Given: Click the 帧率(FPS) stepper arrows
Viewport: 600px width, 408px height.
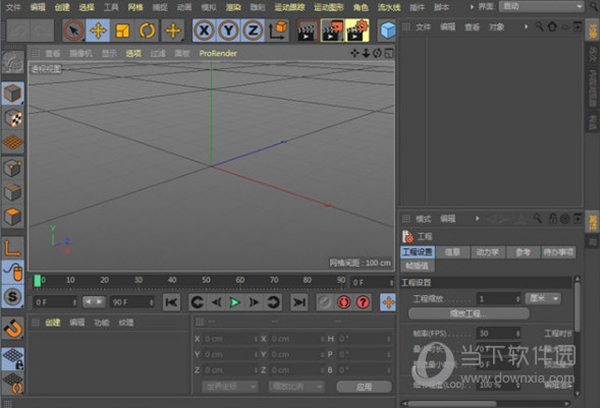Looking at the screenshot, I should coord(518,333).
